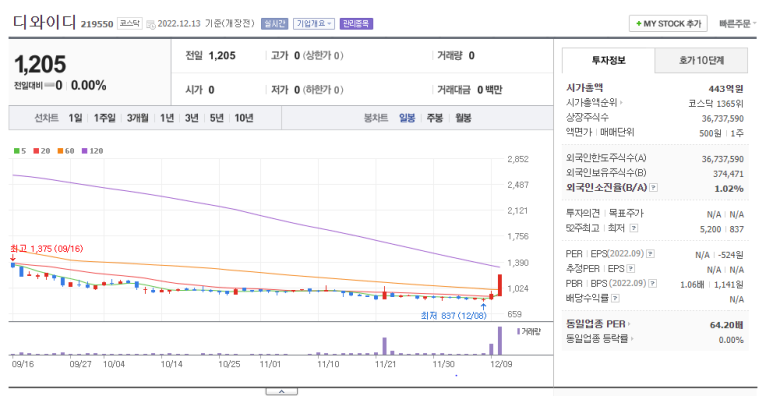The height and width of the screenshot is (396, 773).
Task: Click the 64.20배 sector PER value
Action: coord(727,324)
